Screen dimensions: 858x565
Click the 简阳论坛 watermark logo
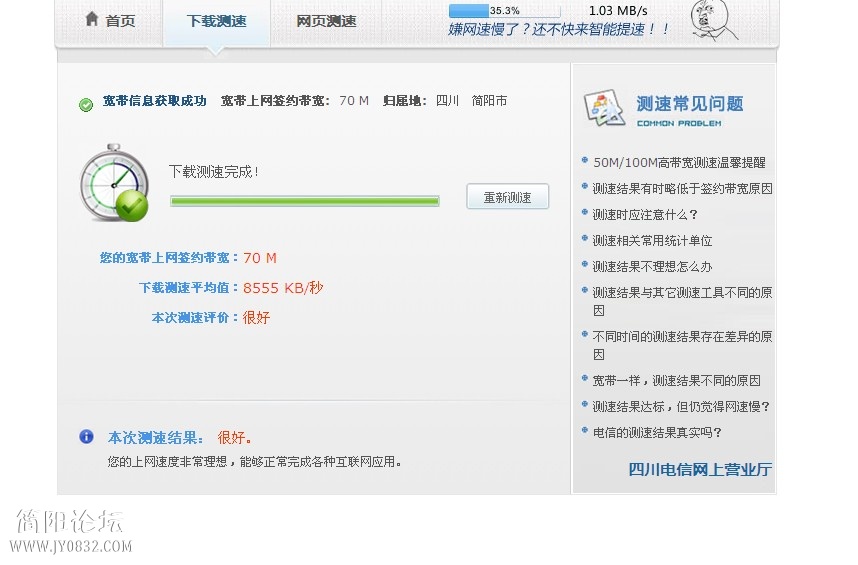(x=70, y=530)
